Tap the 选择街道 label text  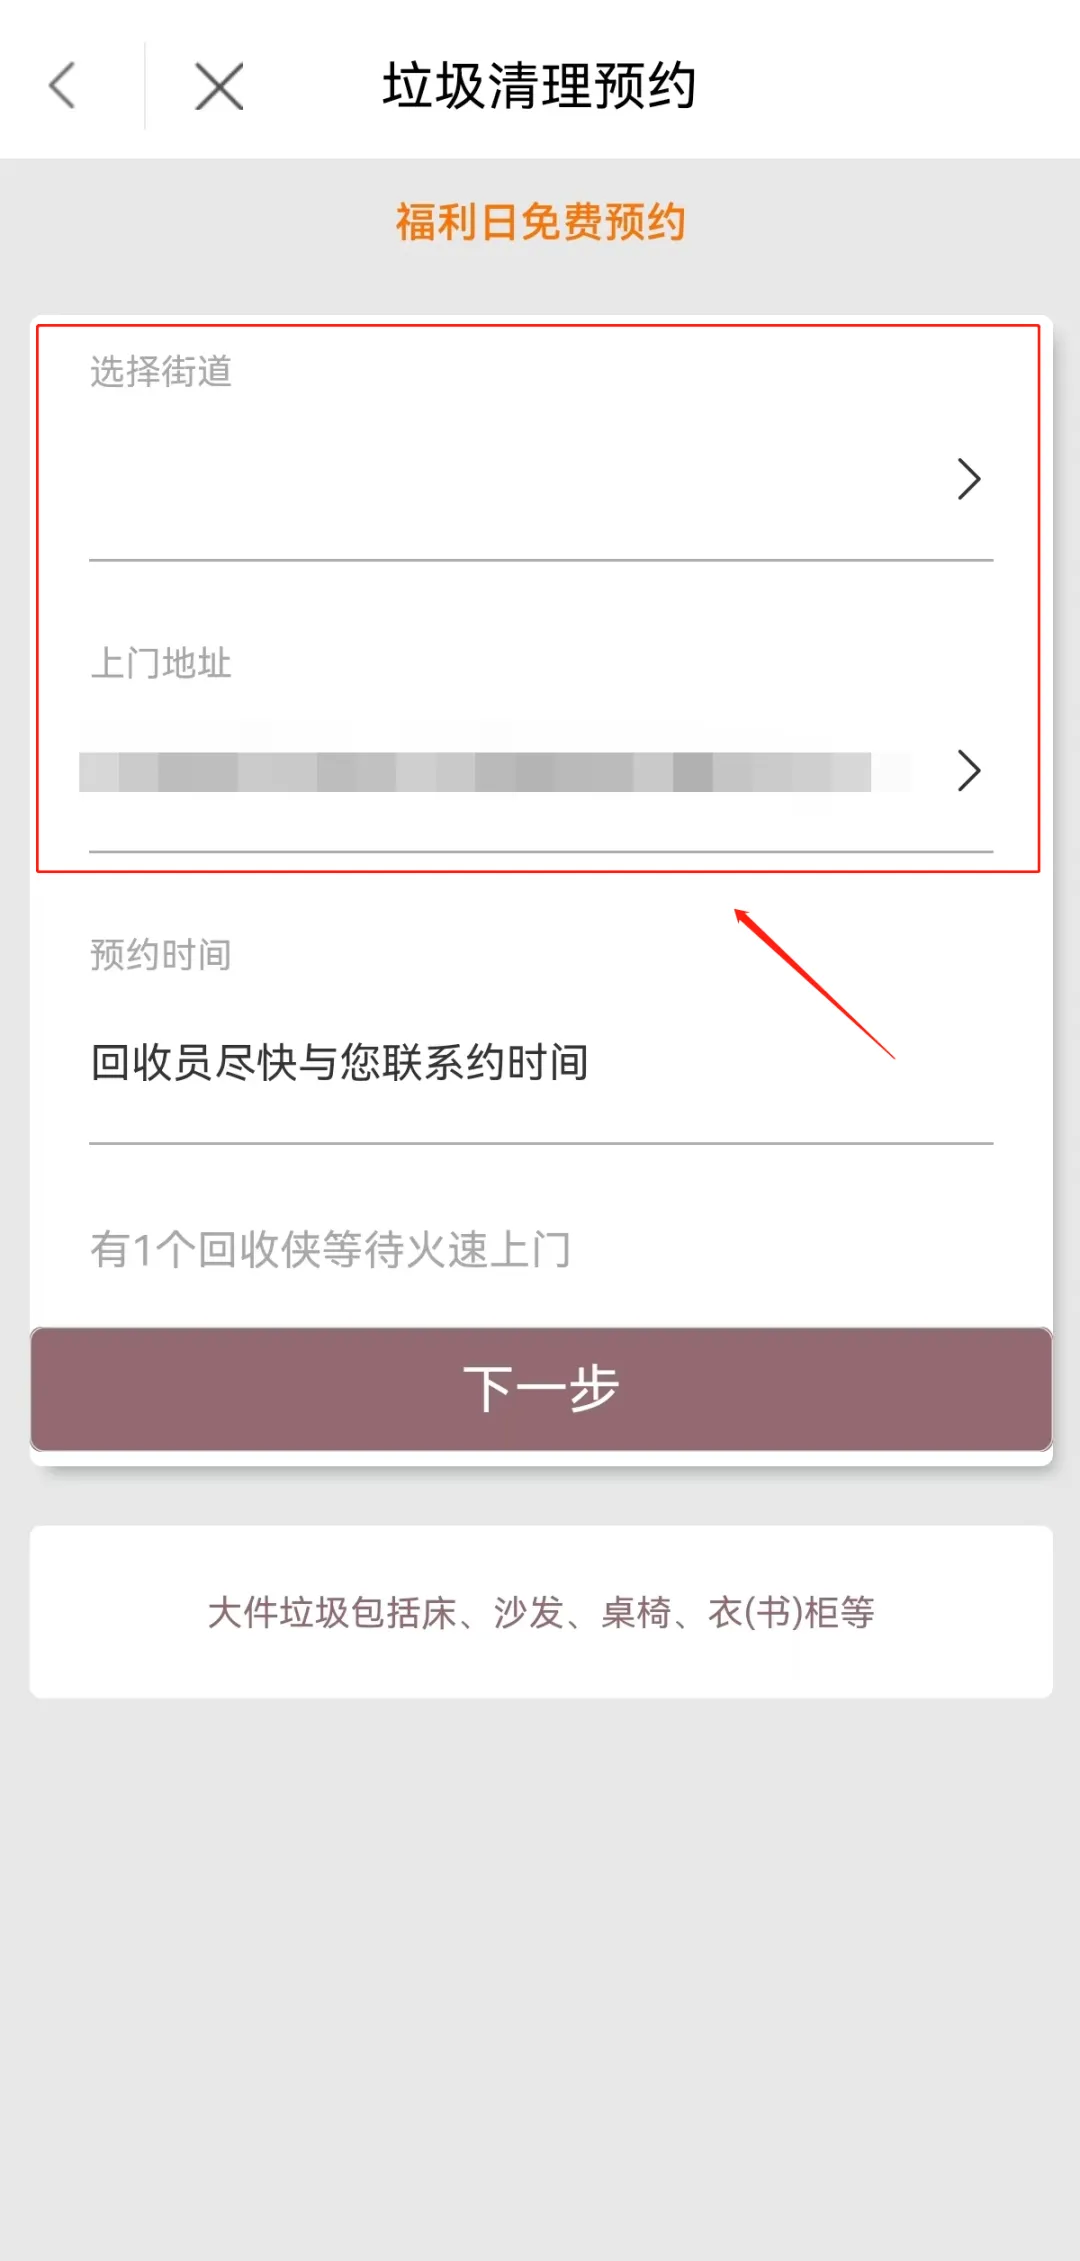[161, 371]
